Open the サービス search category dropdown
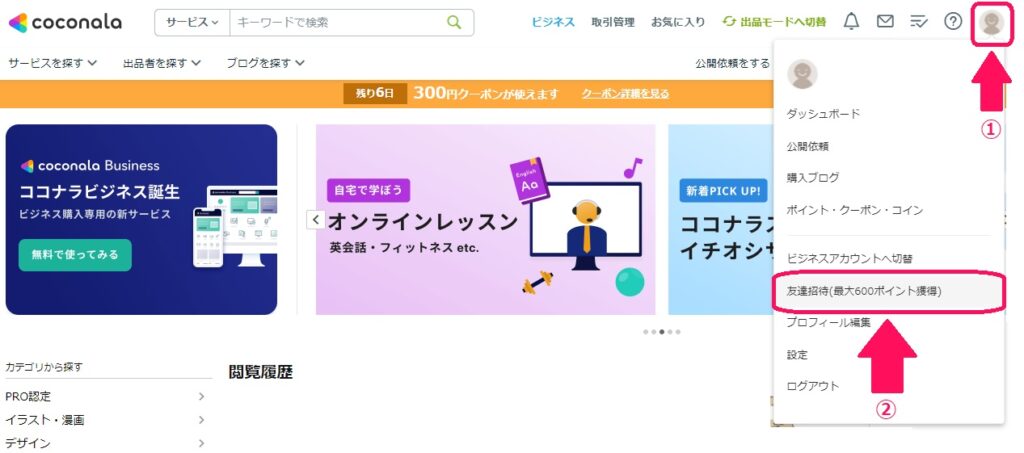 (x=192, y=22)
